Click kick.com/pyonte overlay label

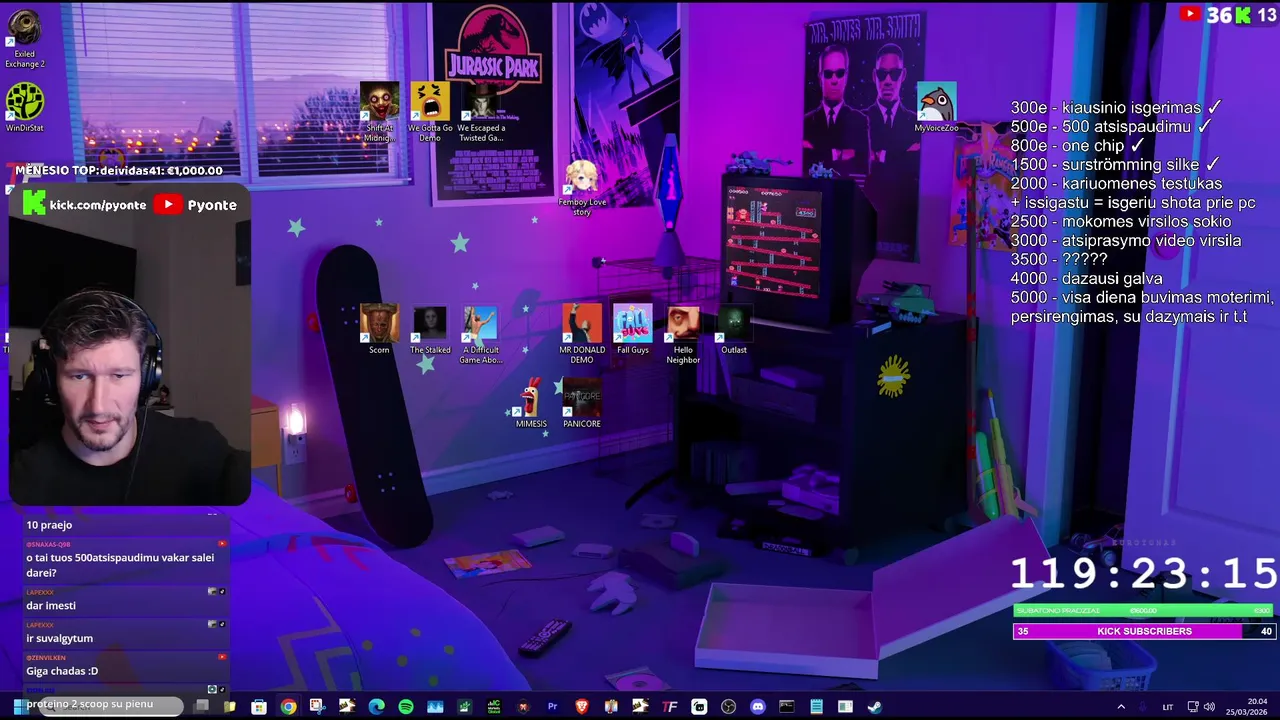(86, 204)
